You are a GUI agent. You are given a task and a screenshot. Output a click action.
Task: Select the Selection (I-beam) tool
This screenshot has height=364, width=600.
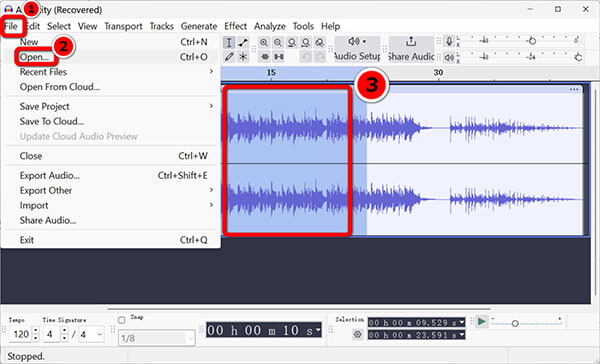[x=229, y=42]
